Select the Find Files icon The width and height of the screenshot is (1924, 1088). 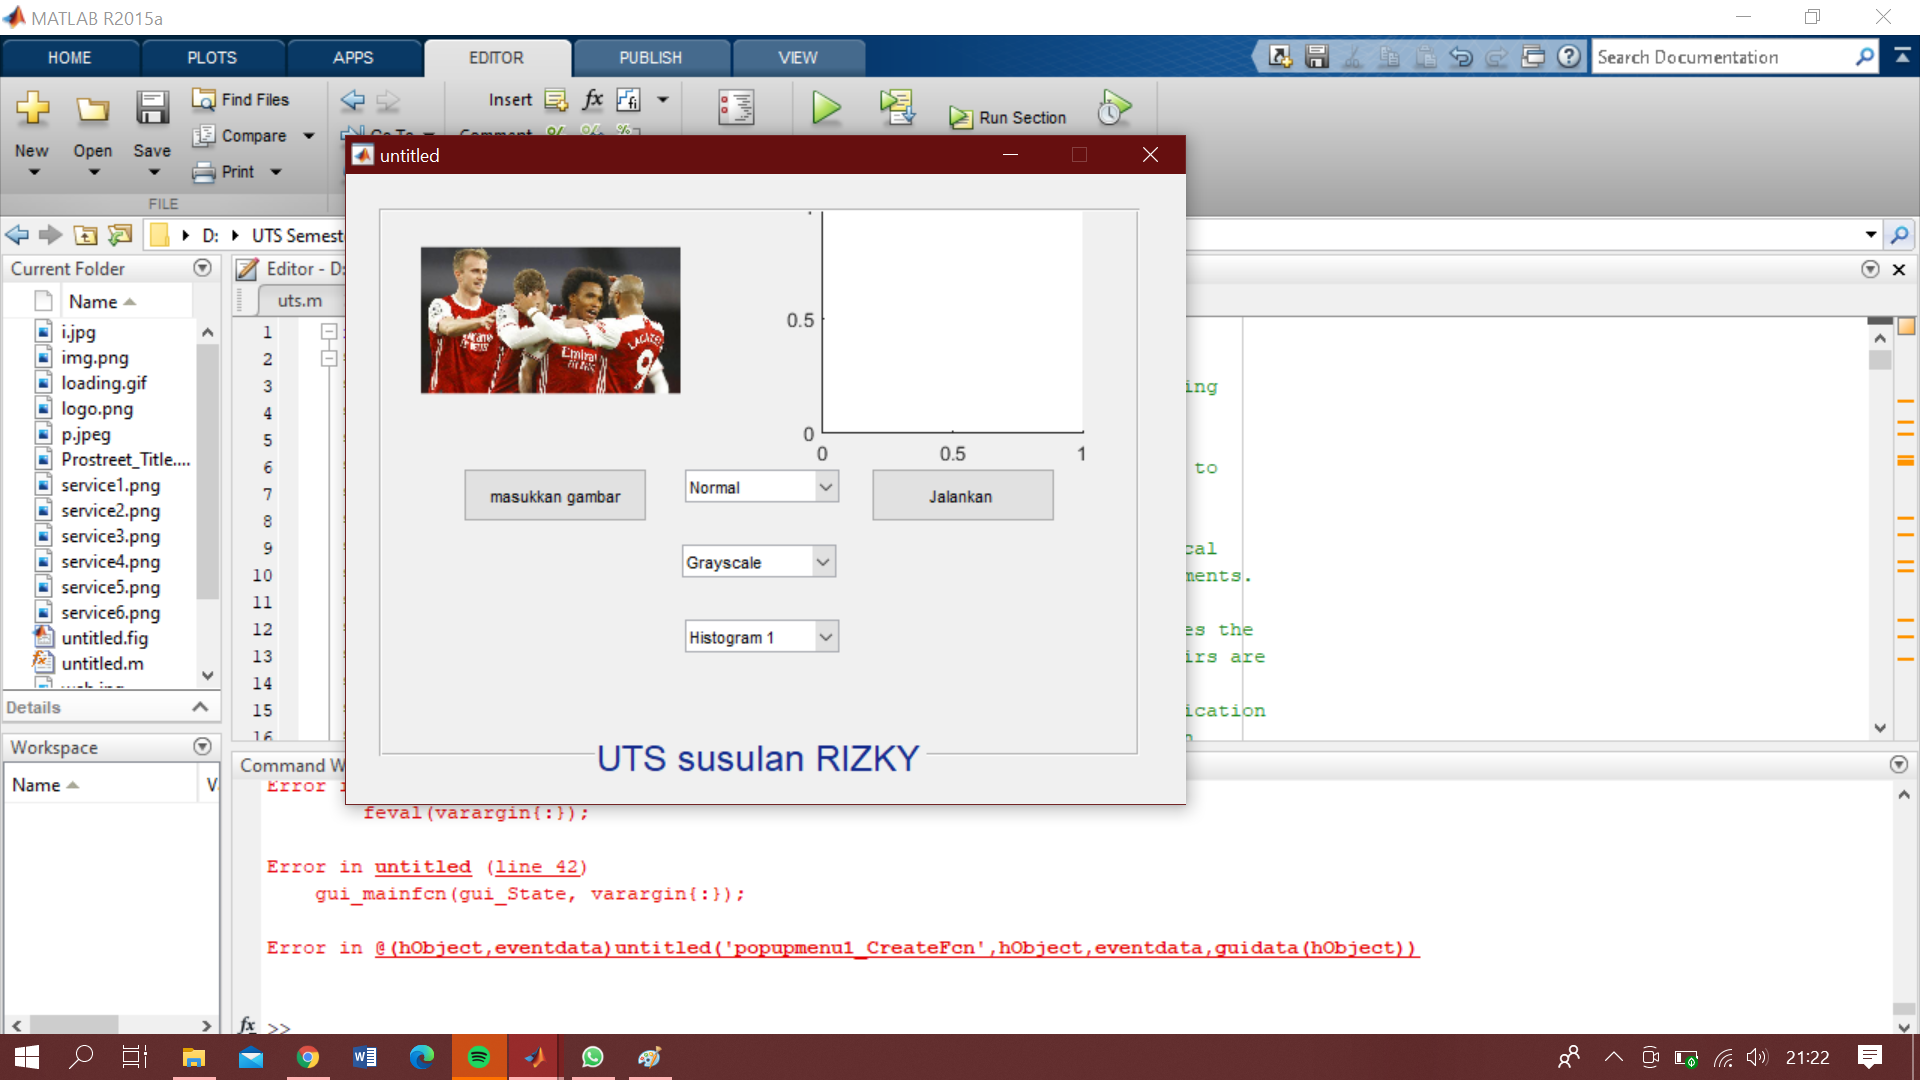(x=240, y=99)
